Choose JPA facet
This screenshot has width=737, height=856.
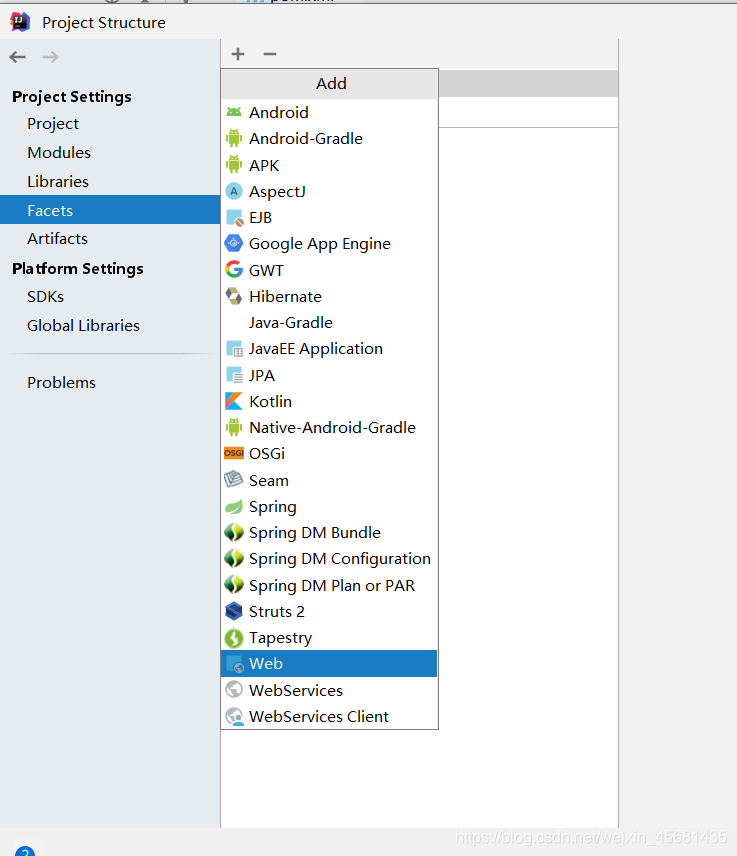pos(329,375)
